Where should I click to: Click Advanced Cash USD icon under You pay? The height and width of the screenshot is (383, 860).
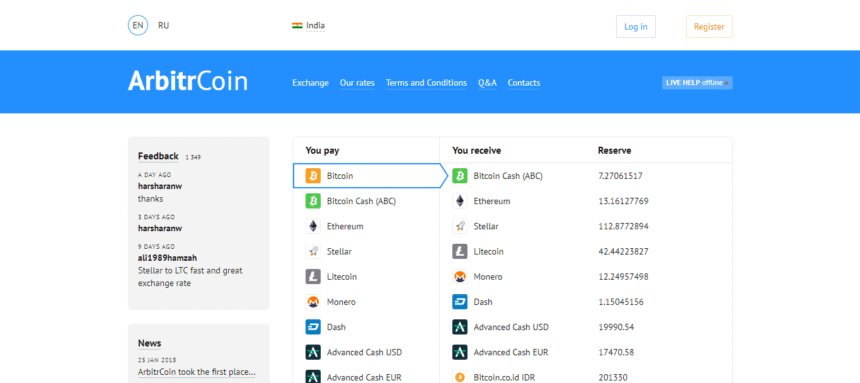[x=313, y=353]
